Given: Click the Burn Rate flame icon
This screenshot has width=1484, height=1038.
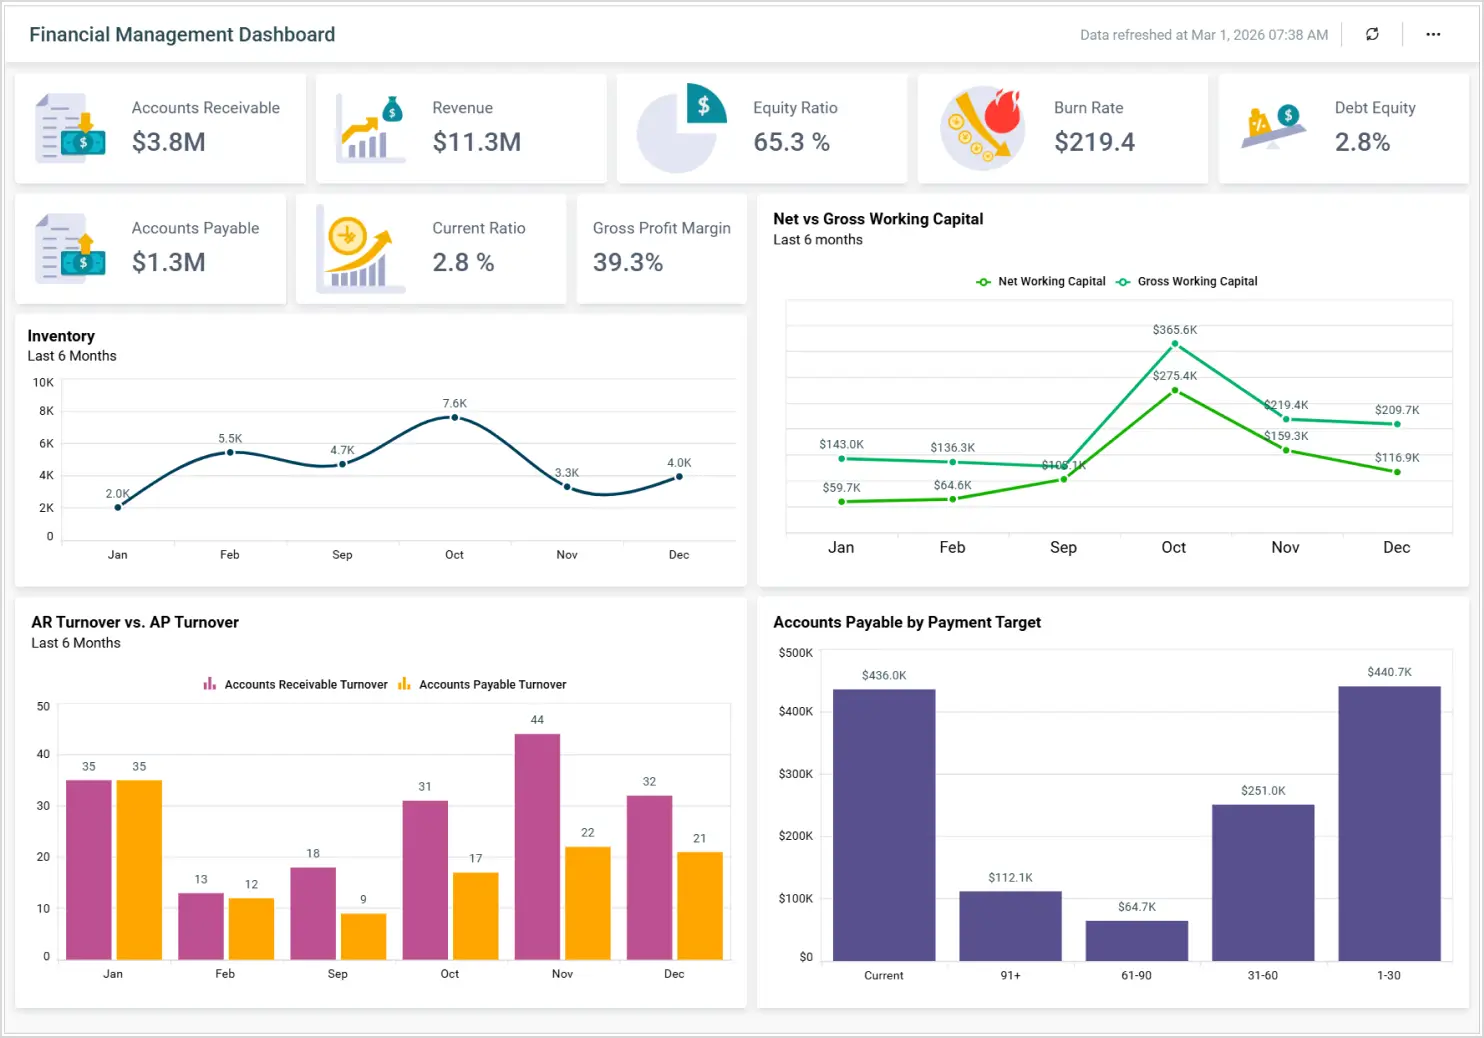Looking at the screenshot, I should point(982,128).
